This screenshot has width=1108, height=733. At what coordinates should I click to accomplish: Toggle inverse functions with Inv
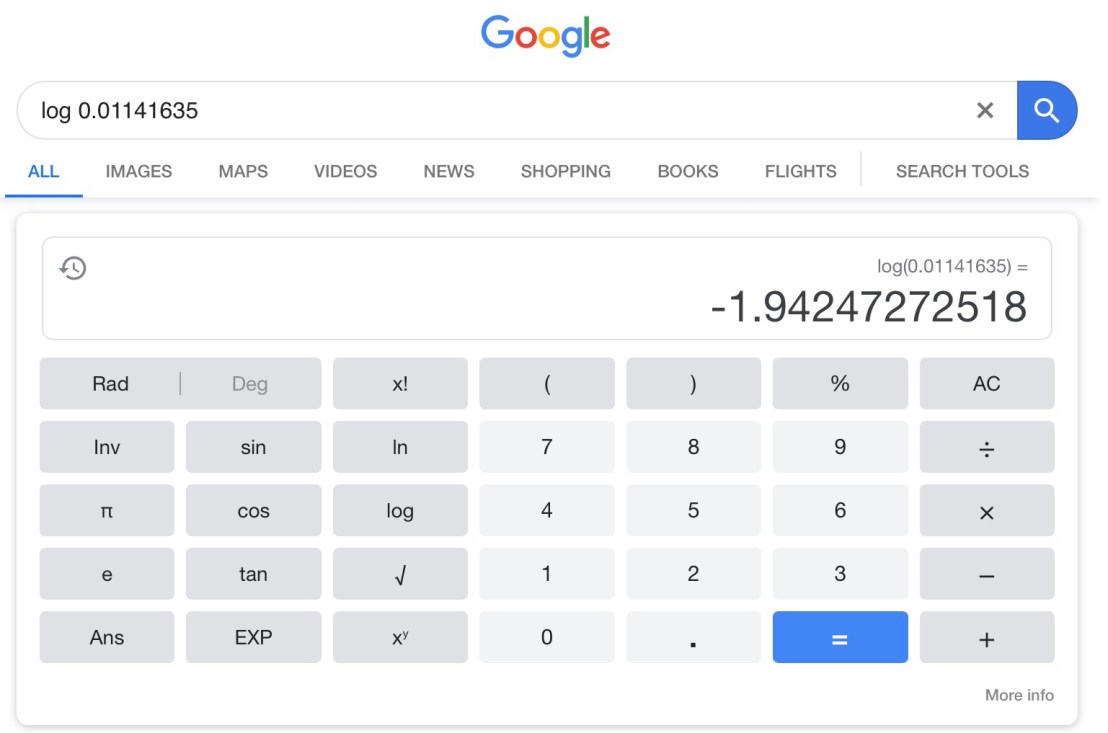tap(107, 447)
